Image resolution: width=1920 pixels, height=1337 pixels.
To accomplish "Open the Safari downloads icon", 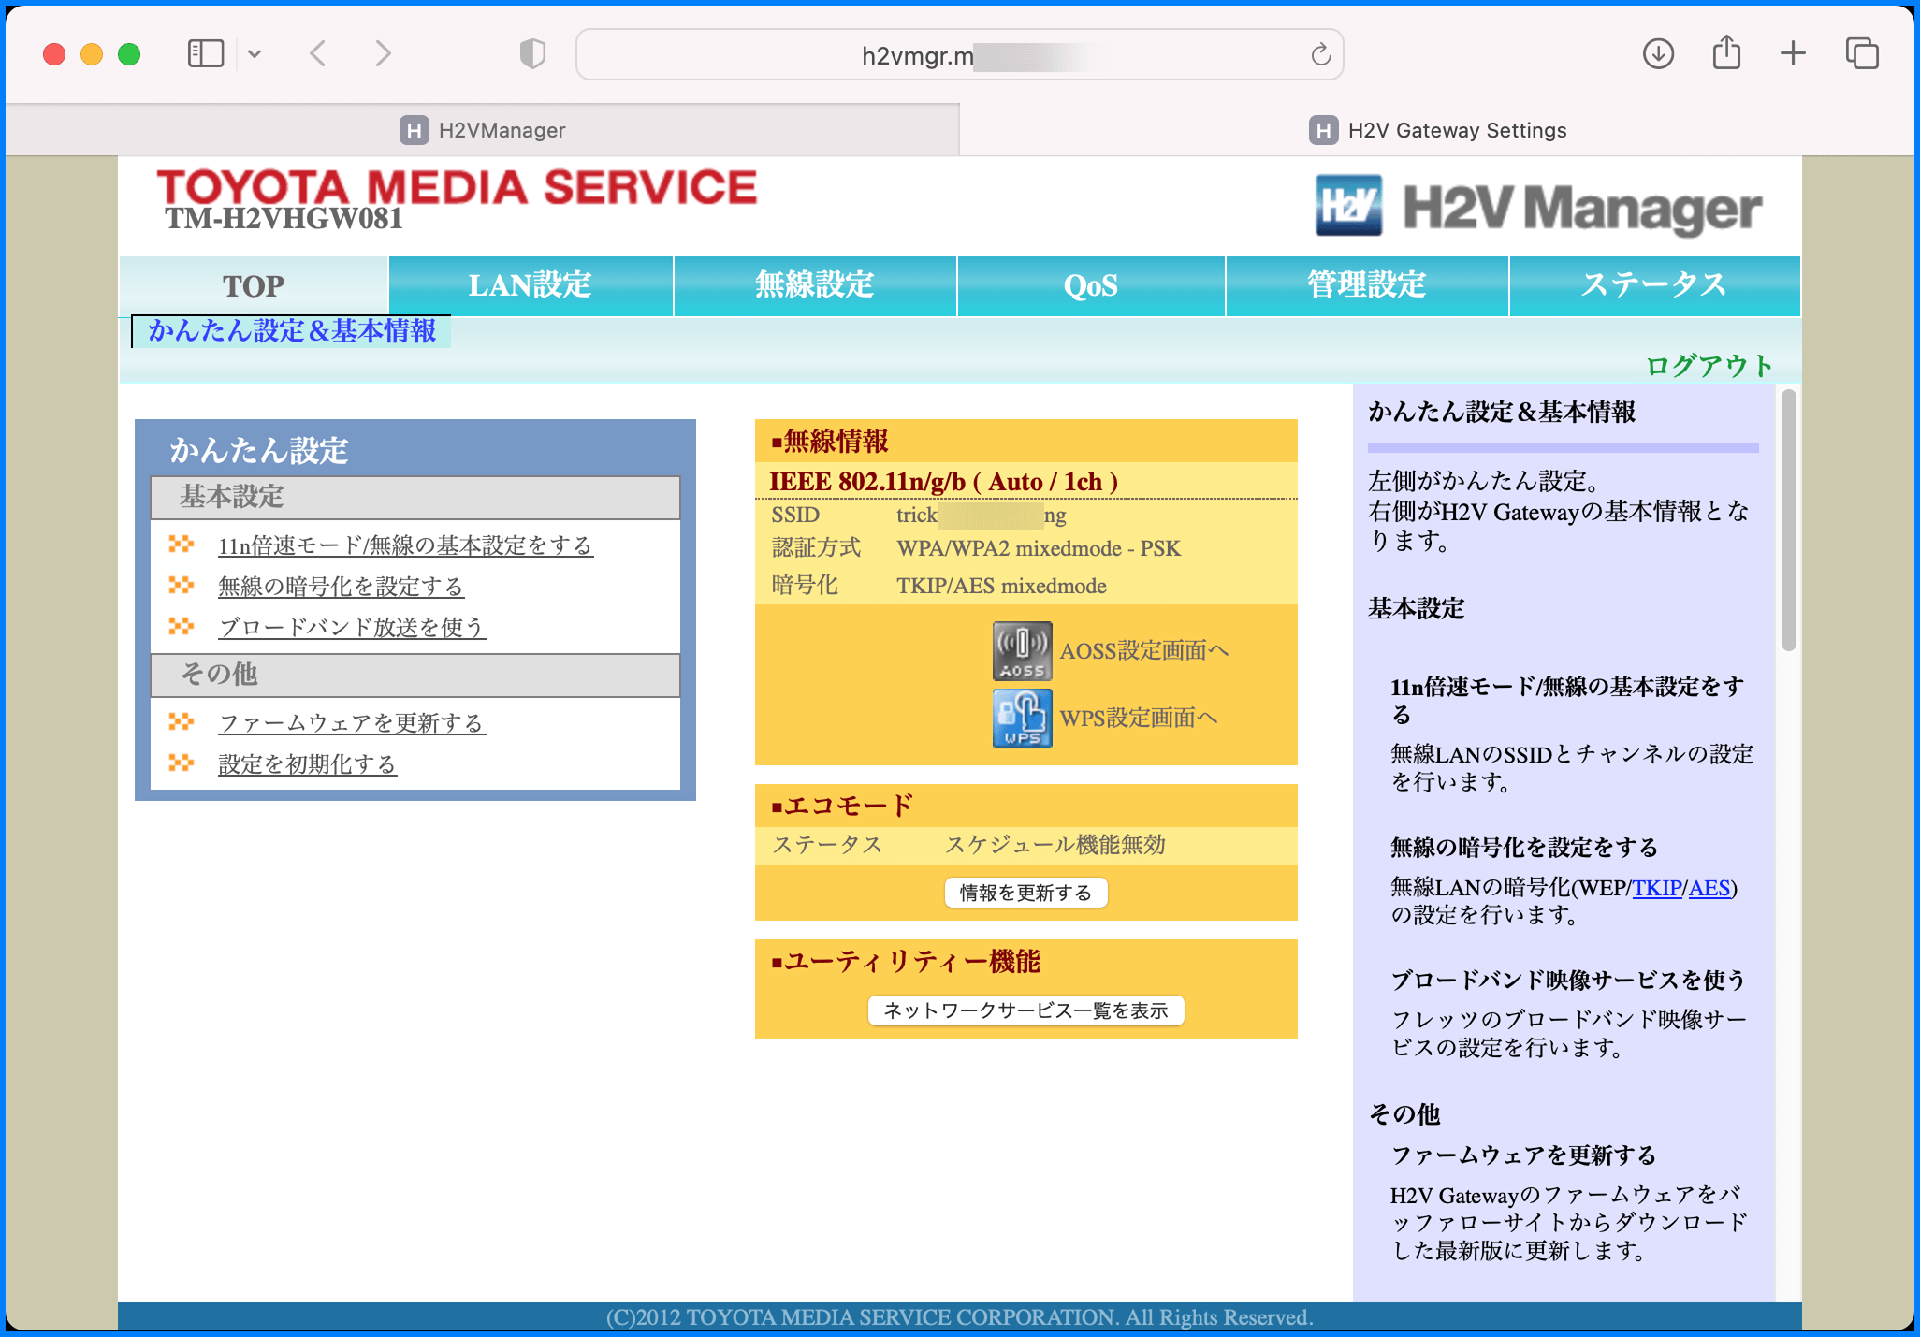I will tap(1658, 53).
